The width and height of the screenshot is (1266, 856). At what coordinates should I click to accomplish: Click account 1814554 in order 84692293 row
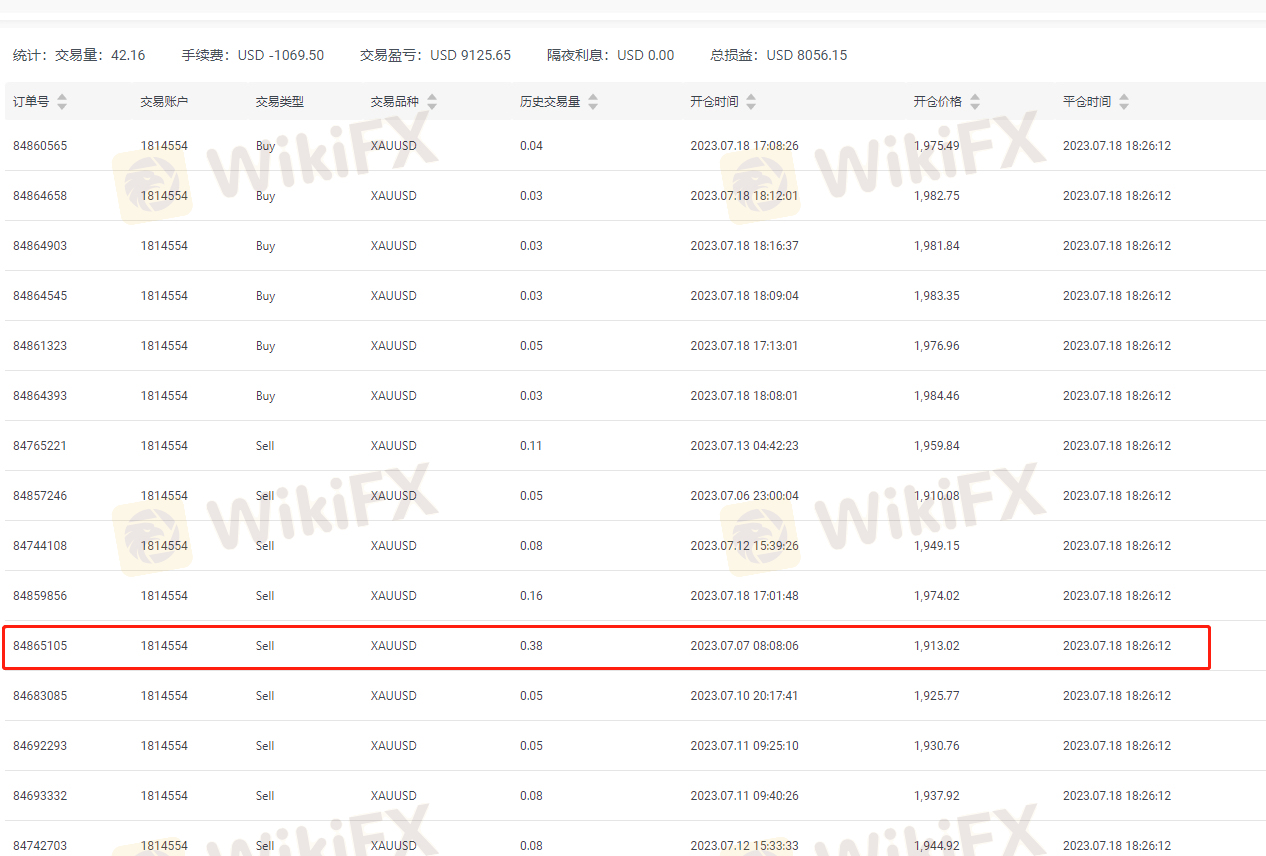pos(164,746)
